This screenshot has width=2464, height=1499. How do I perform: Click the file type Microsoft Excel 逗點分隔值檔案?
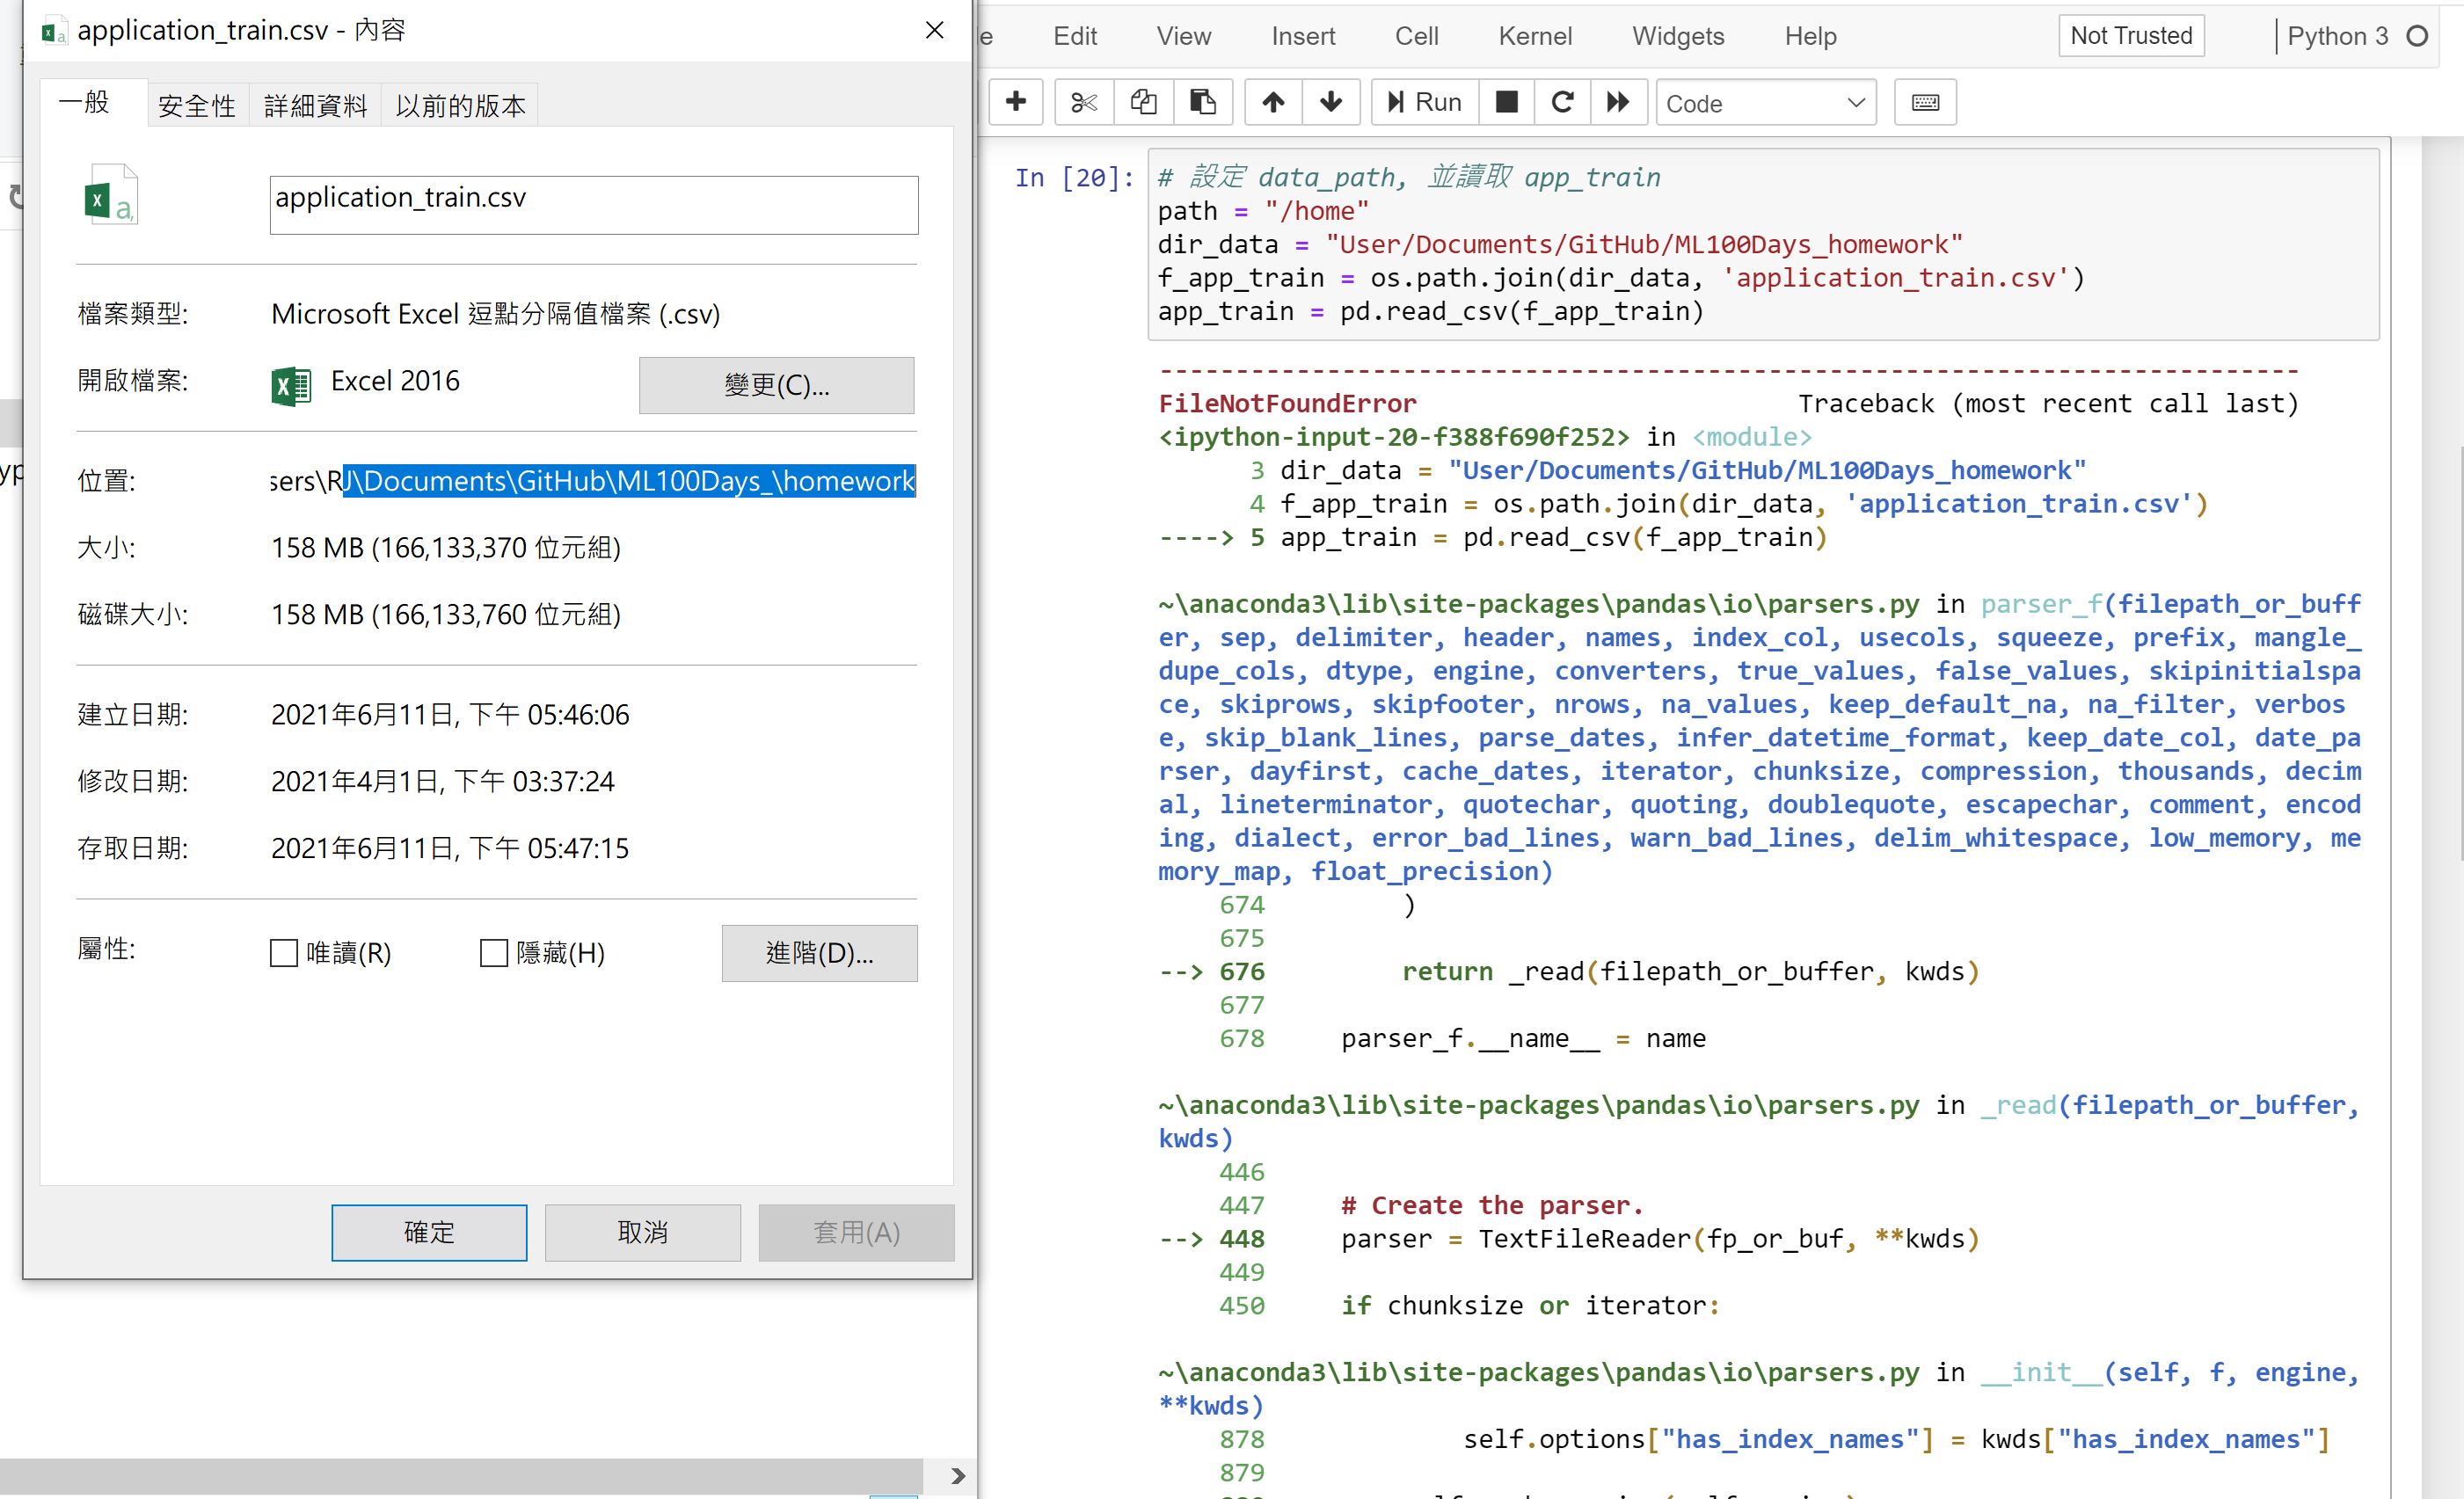pyautogui.click(x=495, y=315)
